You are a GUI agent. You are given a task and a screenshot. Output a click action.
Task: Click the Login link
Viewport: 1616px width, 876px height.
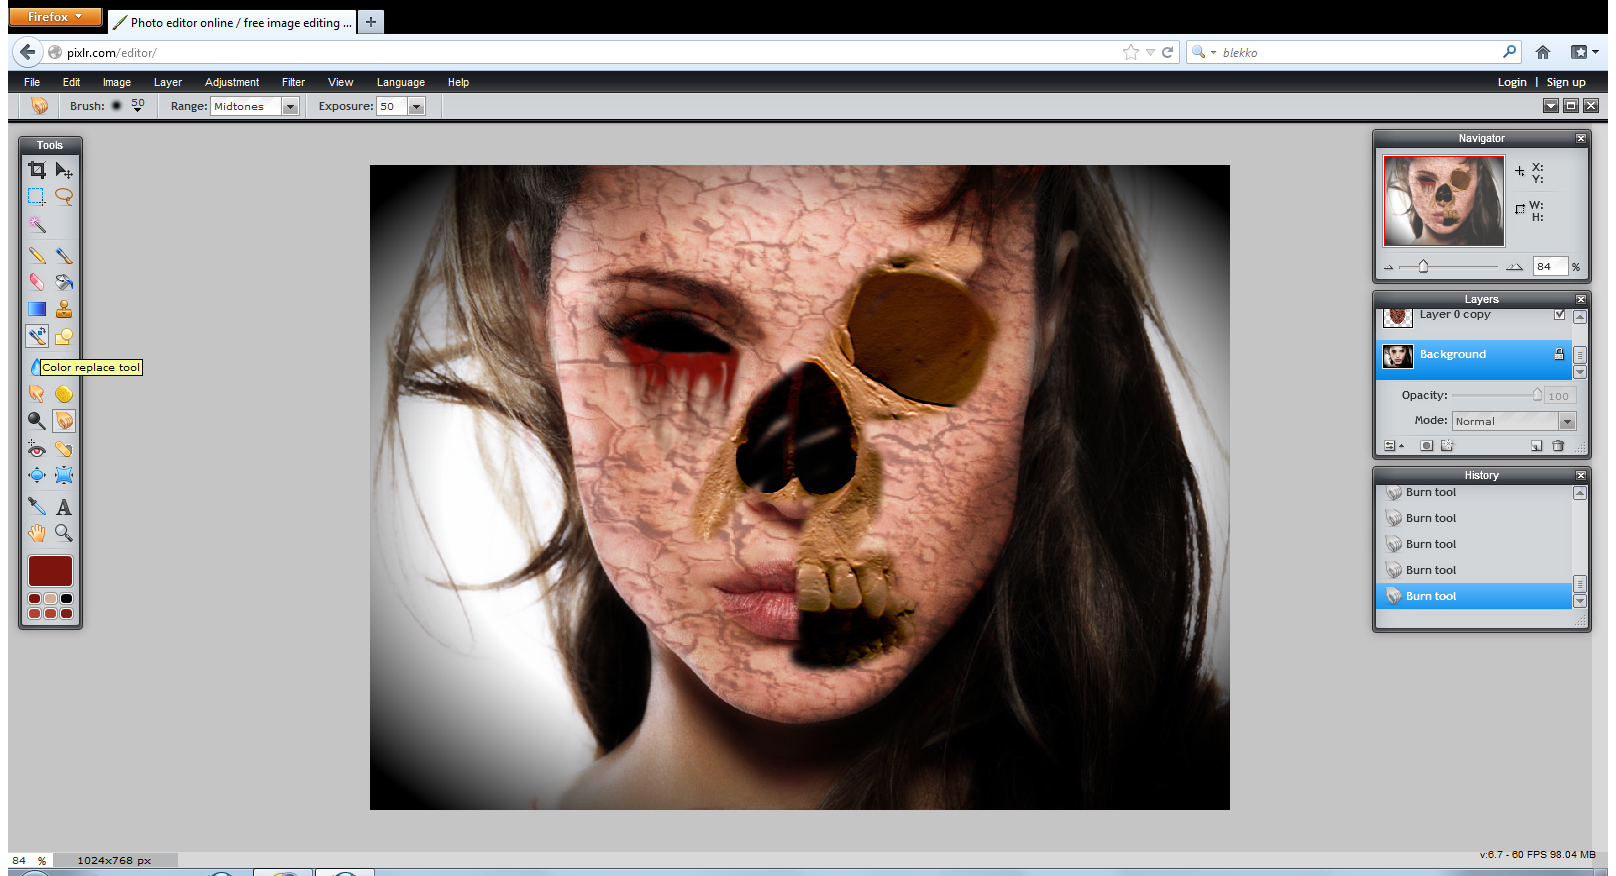(1512, 82)
